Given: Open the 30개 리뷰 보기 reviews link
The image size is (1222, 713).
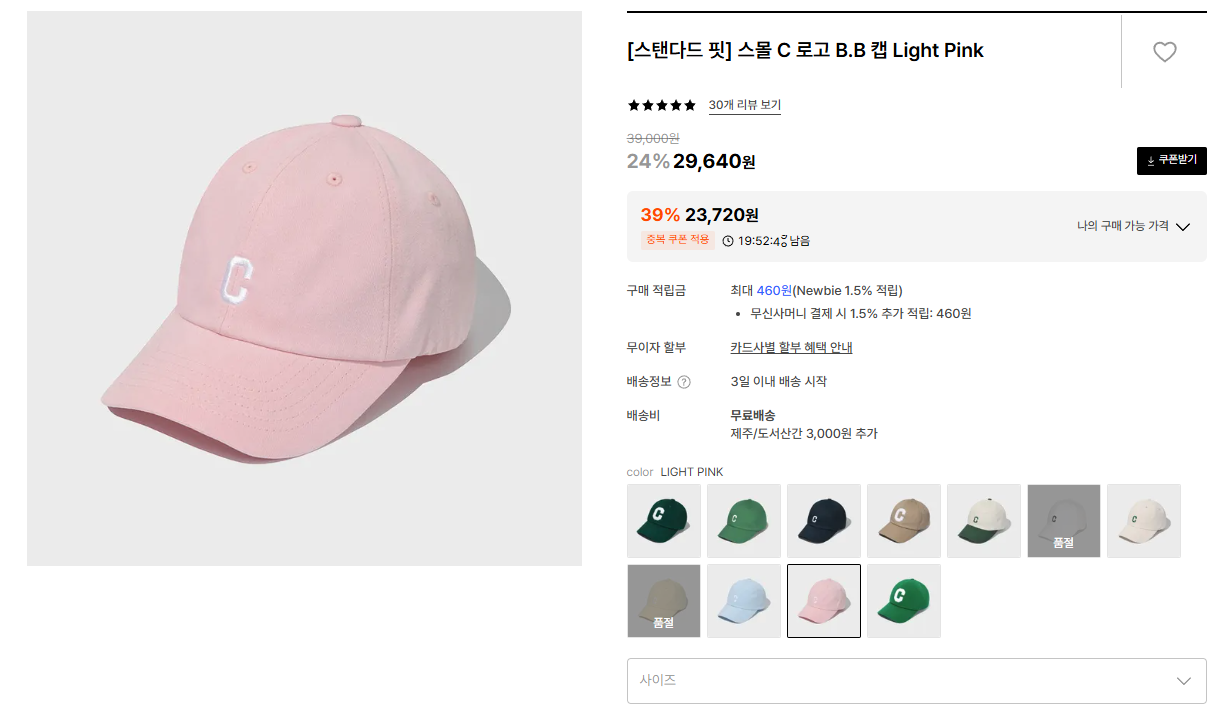Looking at the screenshot, I should (x=744, y=105).
